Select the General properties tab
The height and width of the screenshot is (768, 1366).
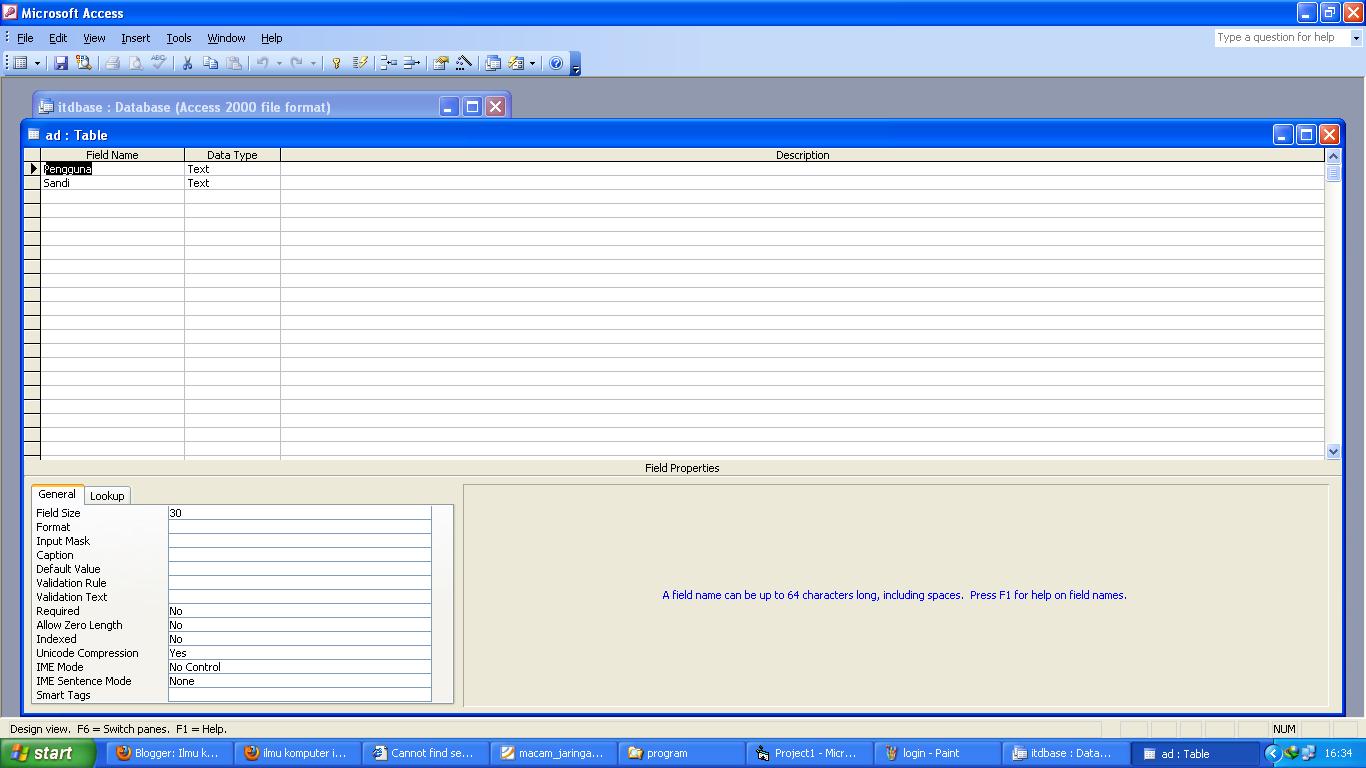point(57,494)
